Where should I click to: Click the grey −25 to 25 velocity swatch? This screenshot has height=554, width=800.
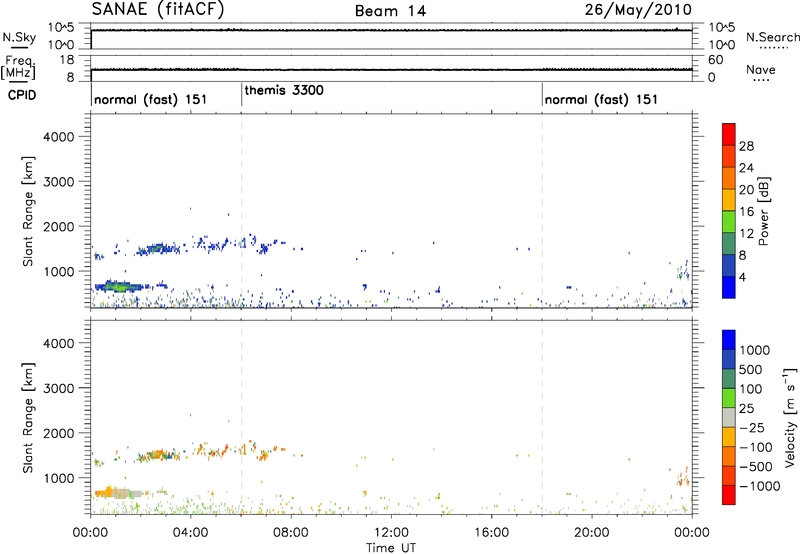click(729, 418)
